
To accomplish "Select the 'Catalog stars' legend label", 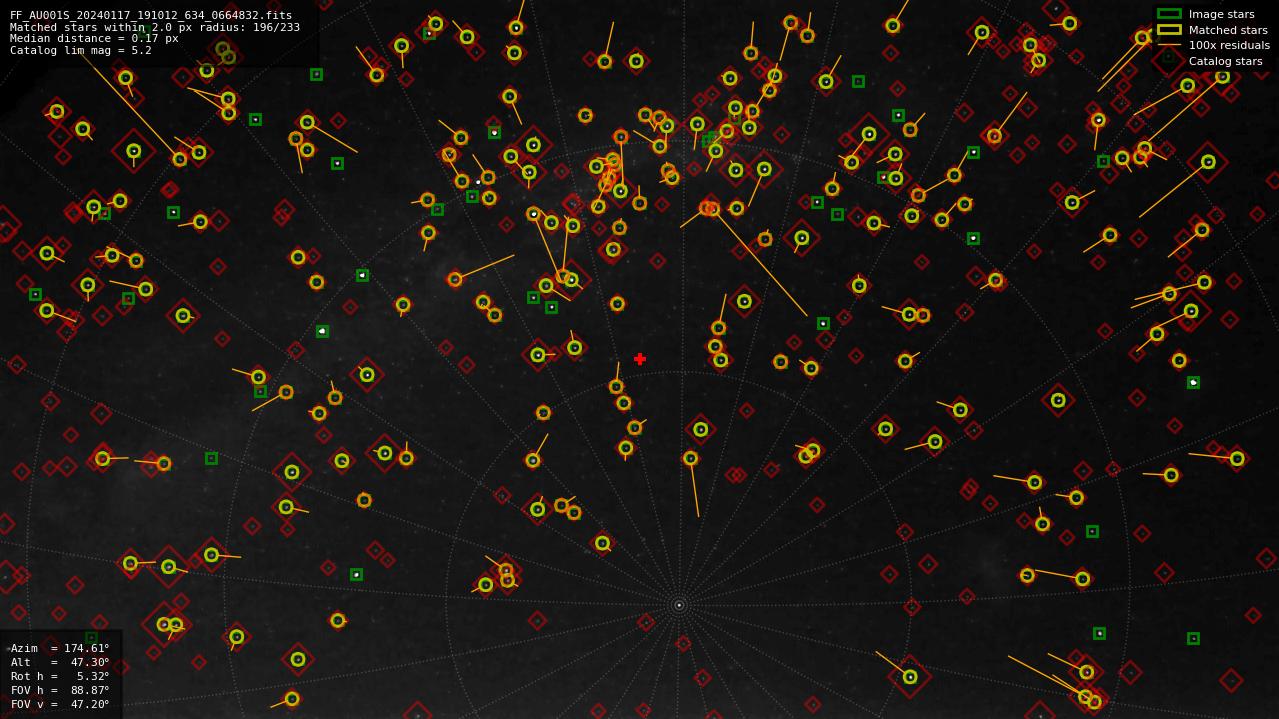I will [x=1225, y=61].
